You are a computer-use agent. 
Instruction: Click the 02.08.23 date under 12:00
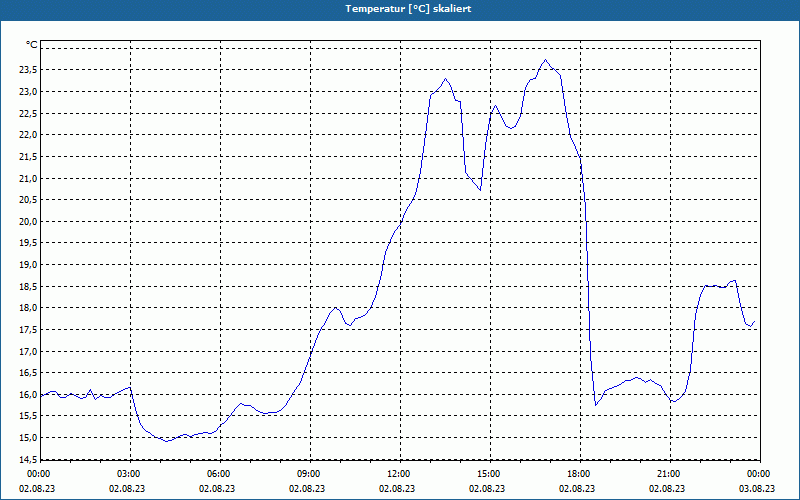tap(397, 488)
